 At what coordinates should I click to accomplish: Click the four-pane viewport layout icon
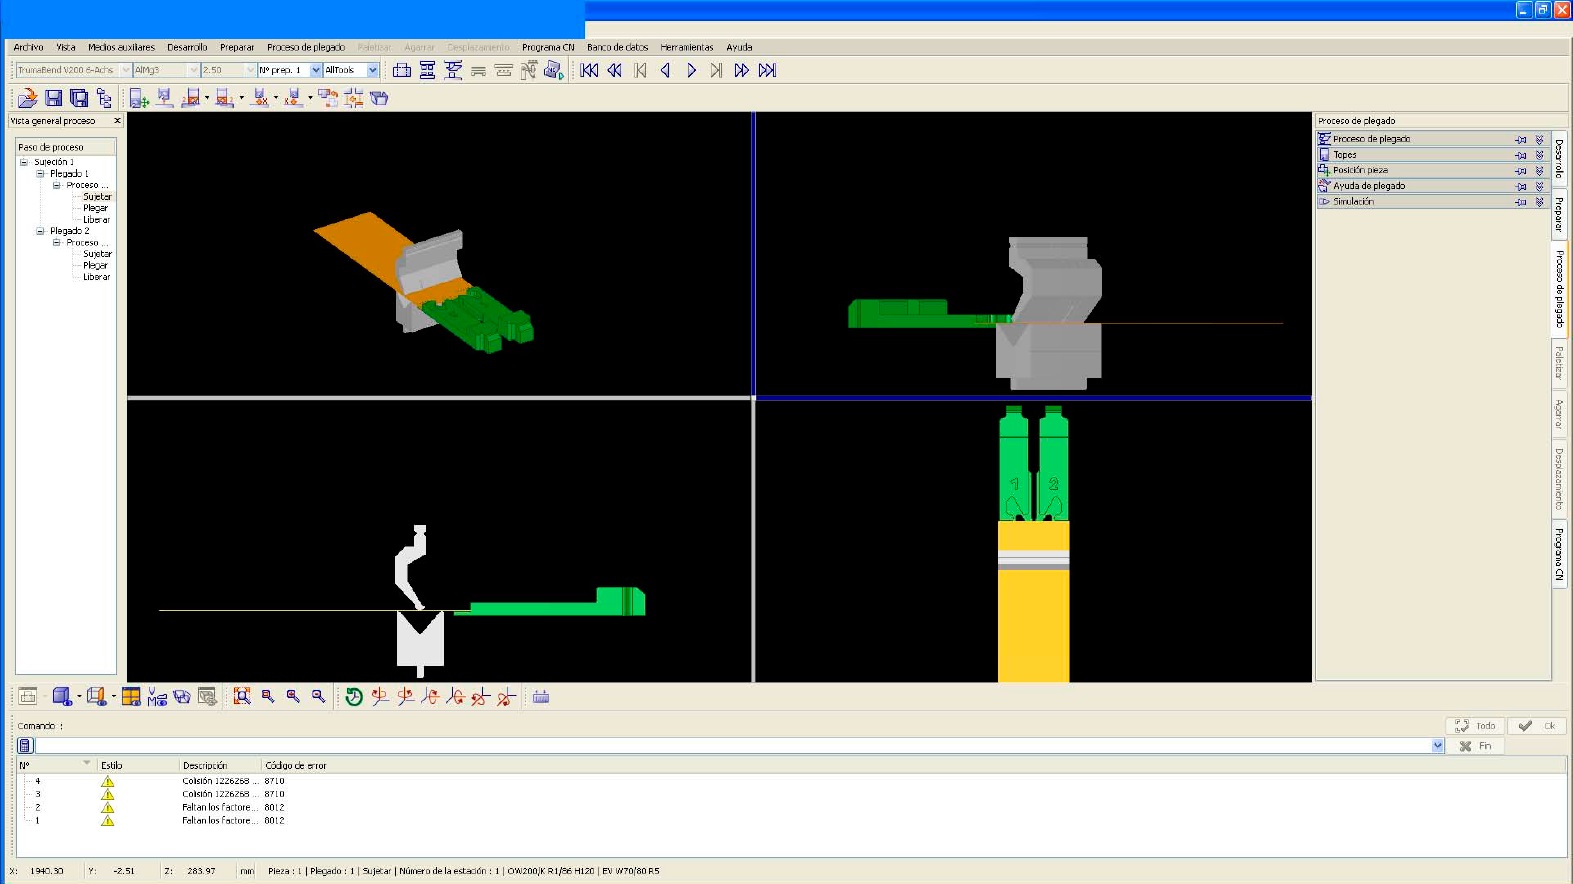point(131,696)
